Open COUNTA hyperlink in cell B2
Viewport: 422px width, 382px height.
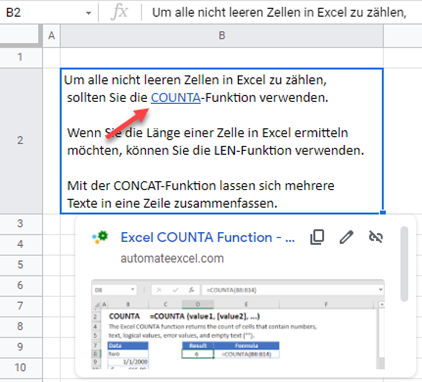(176, 98)
